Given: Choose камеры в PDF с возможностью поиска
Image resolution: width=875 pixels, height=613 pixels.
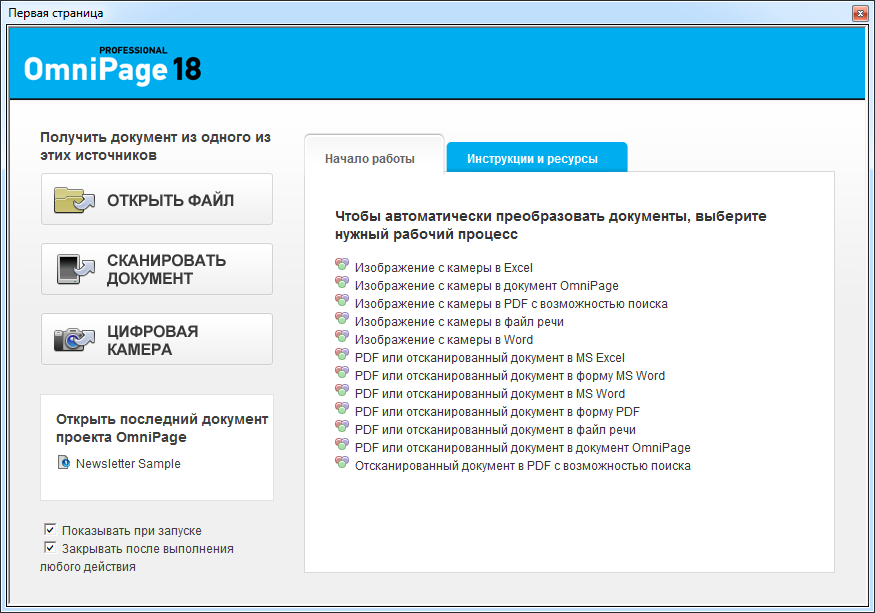Looking at the screenshot, I should pyautogui.click(x=511, y=304).
